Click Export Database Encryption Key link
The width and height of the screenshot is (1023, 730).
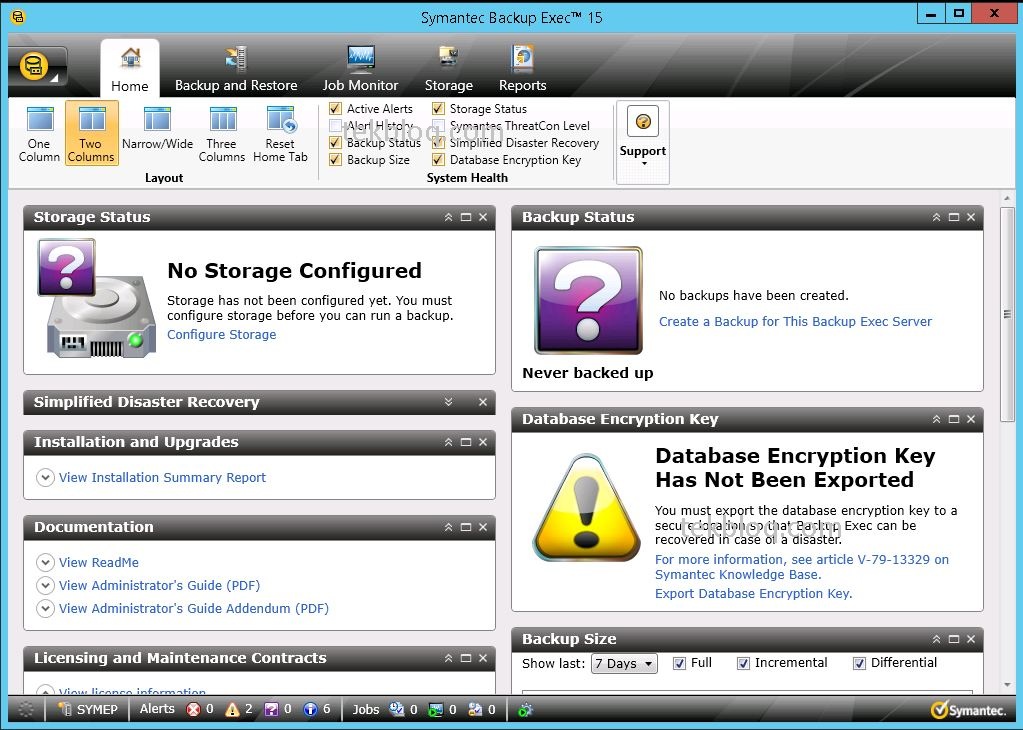(x=754, y=594)
